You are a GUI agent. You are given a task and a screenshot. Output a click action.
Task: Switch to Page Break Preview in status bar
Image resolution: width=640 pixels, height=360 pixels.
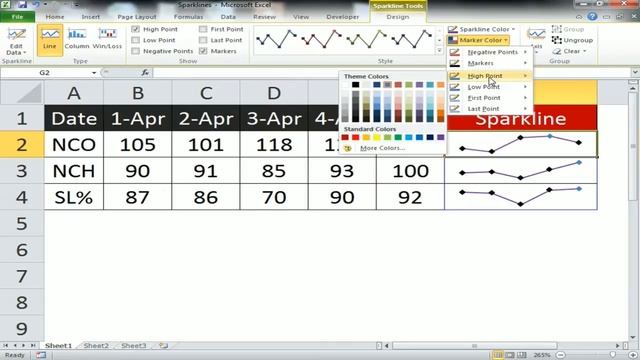[522, 355]
